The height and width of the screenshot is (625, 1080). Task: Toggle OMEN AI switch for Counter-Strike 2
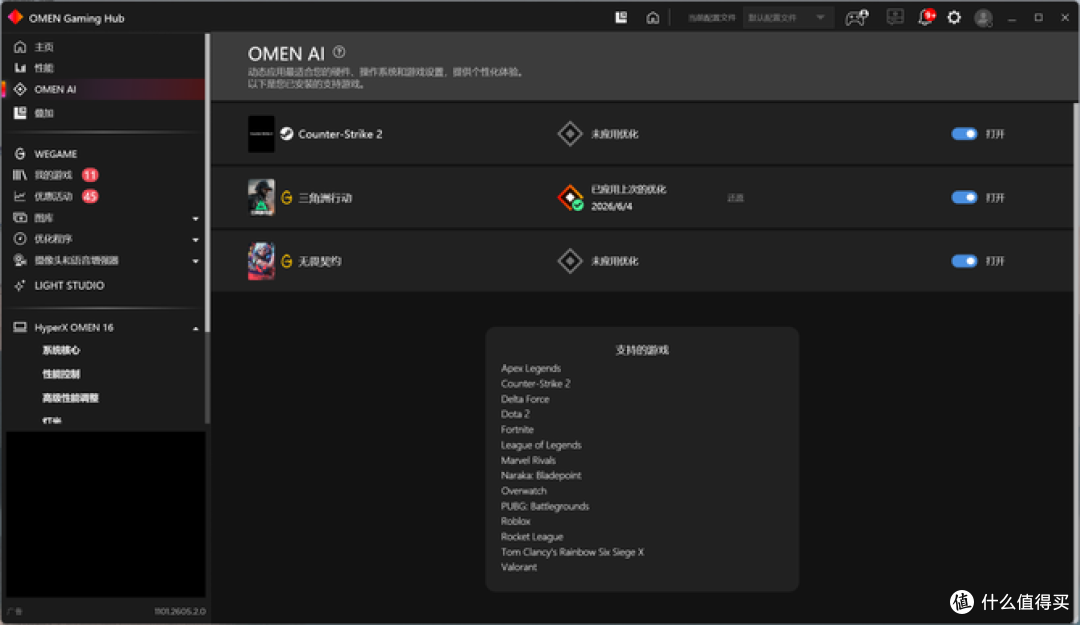click(x=964, y=134)
